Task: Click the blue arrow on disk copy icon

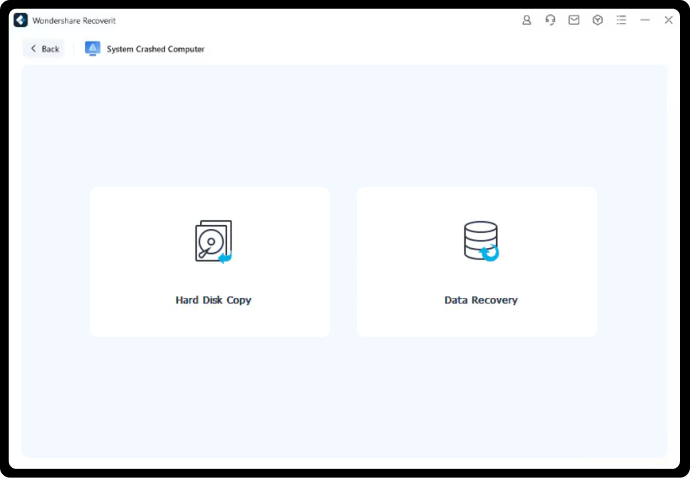Action: (x=225, y=257)
